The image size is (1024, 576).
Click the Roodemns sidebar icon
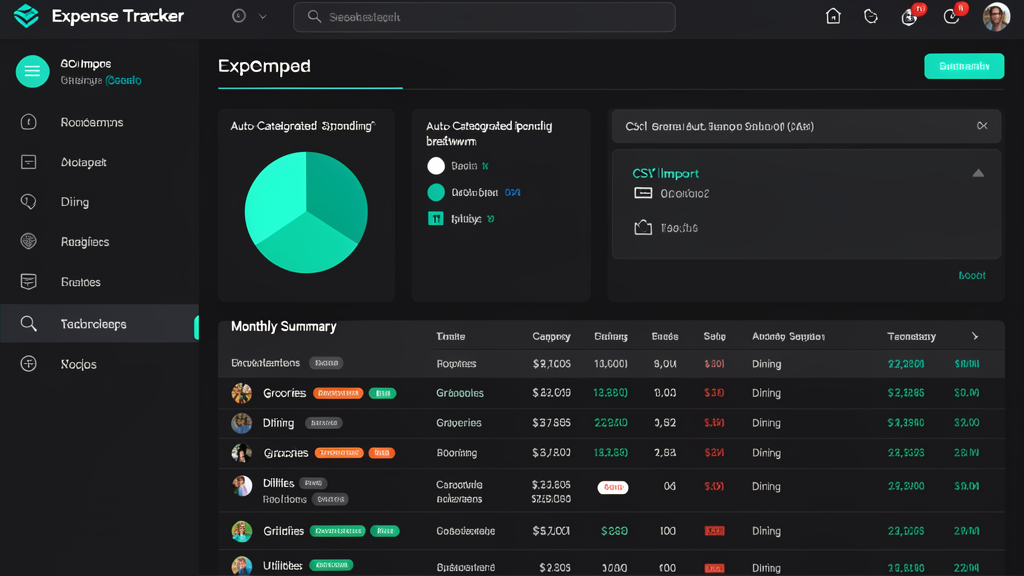28,122
